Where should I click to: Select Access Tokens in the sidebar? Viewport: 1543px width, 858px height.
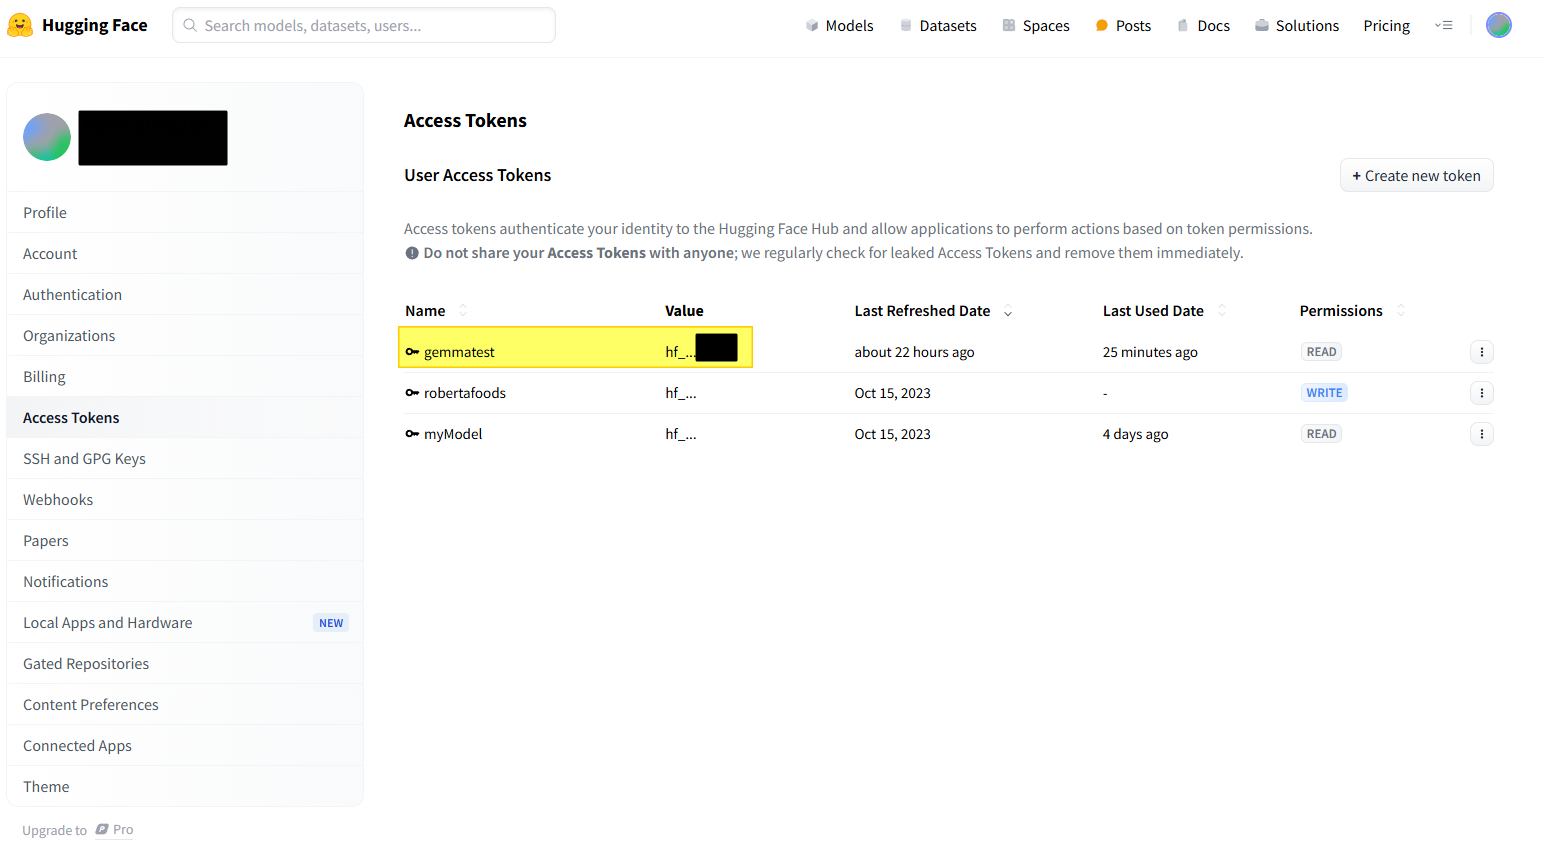click(x=185, y=418)
